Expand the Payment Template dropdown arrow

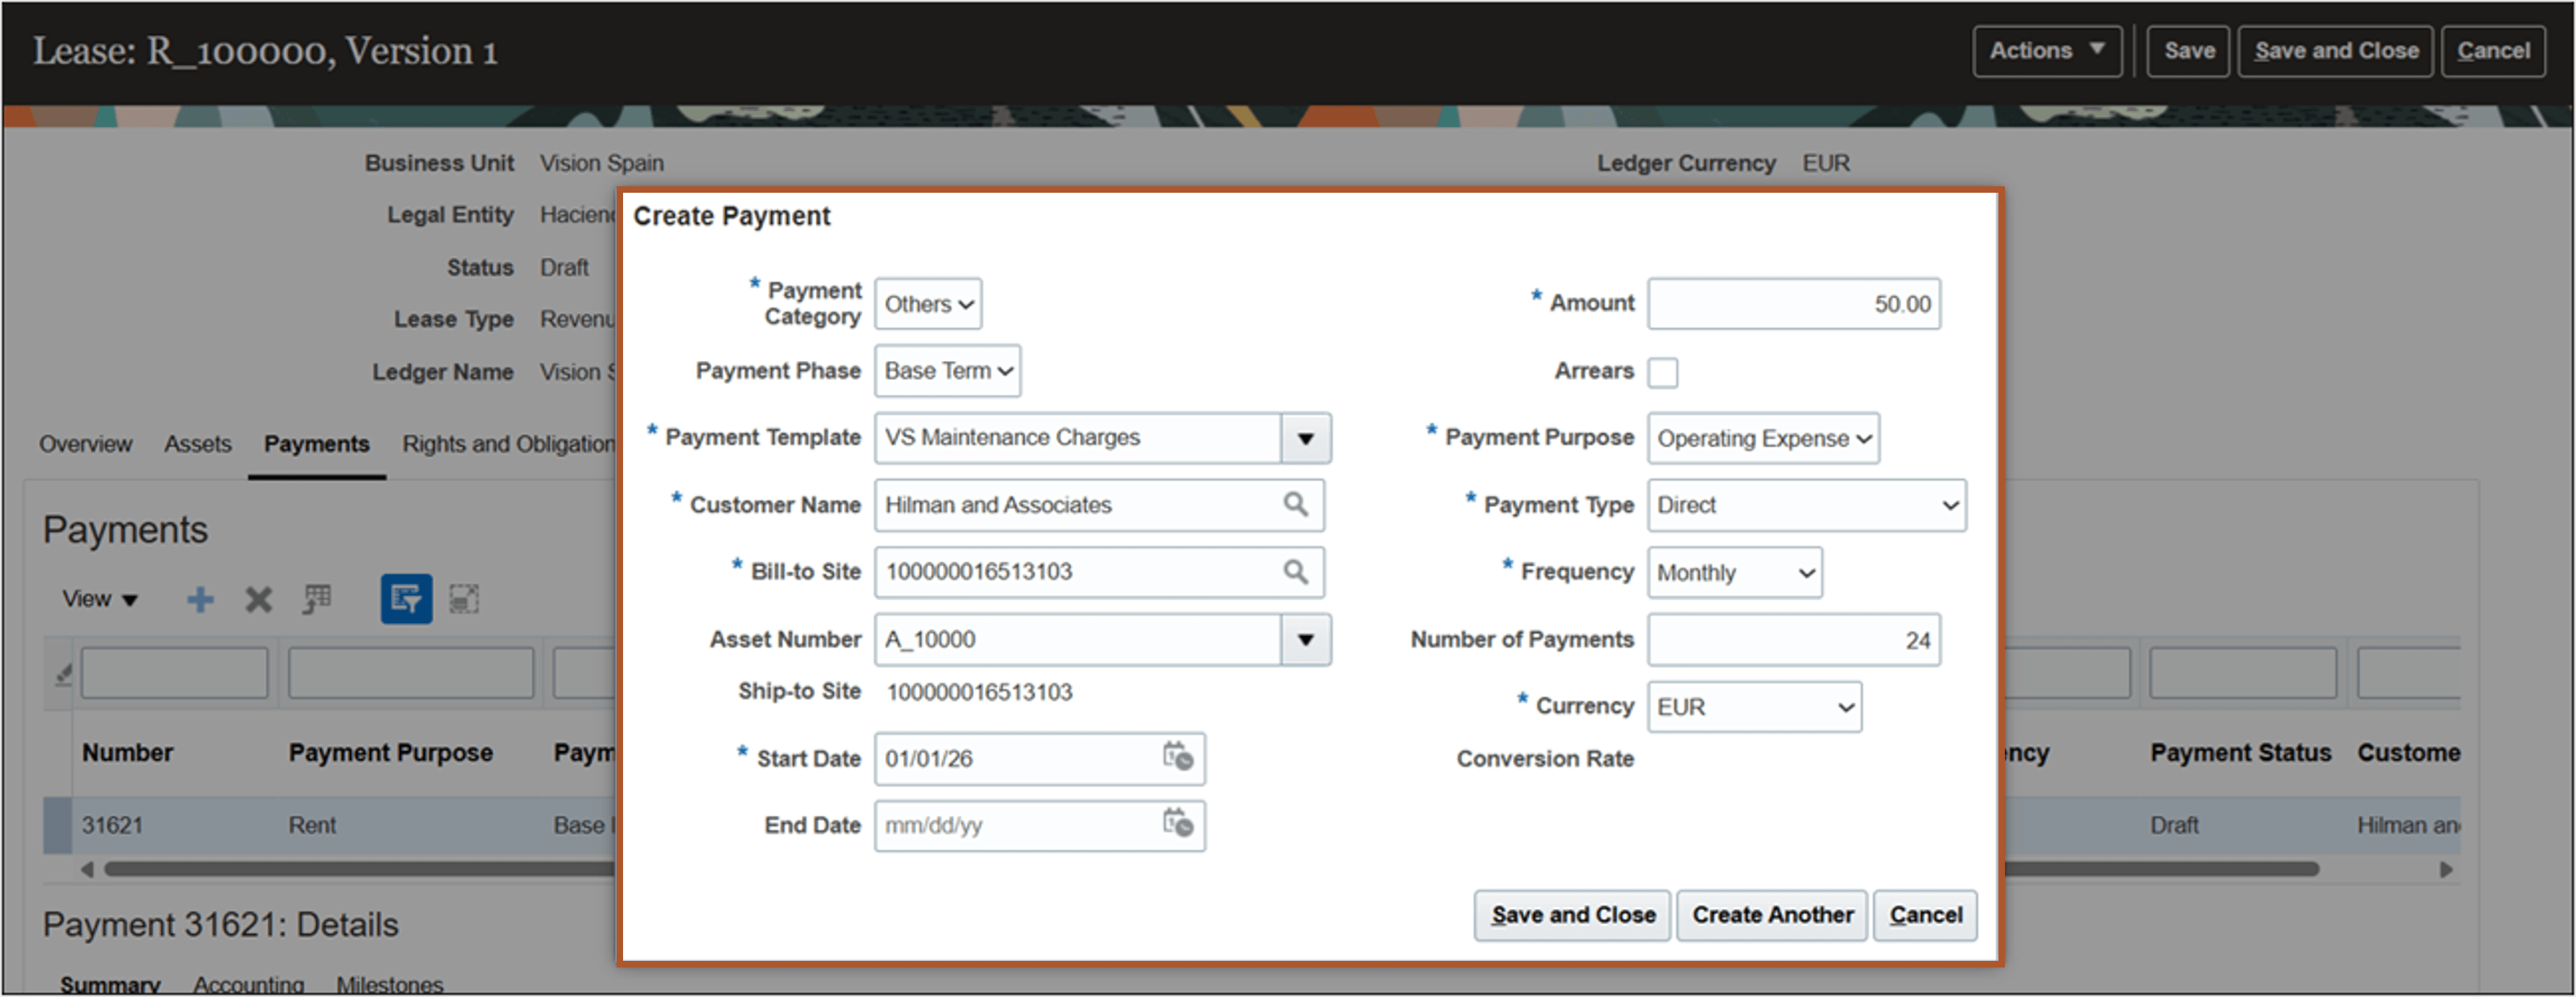1307,438
